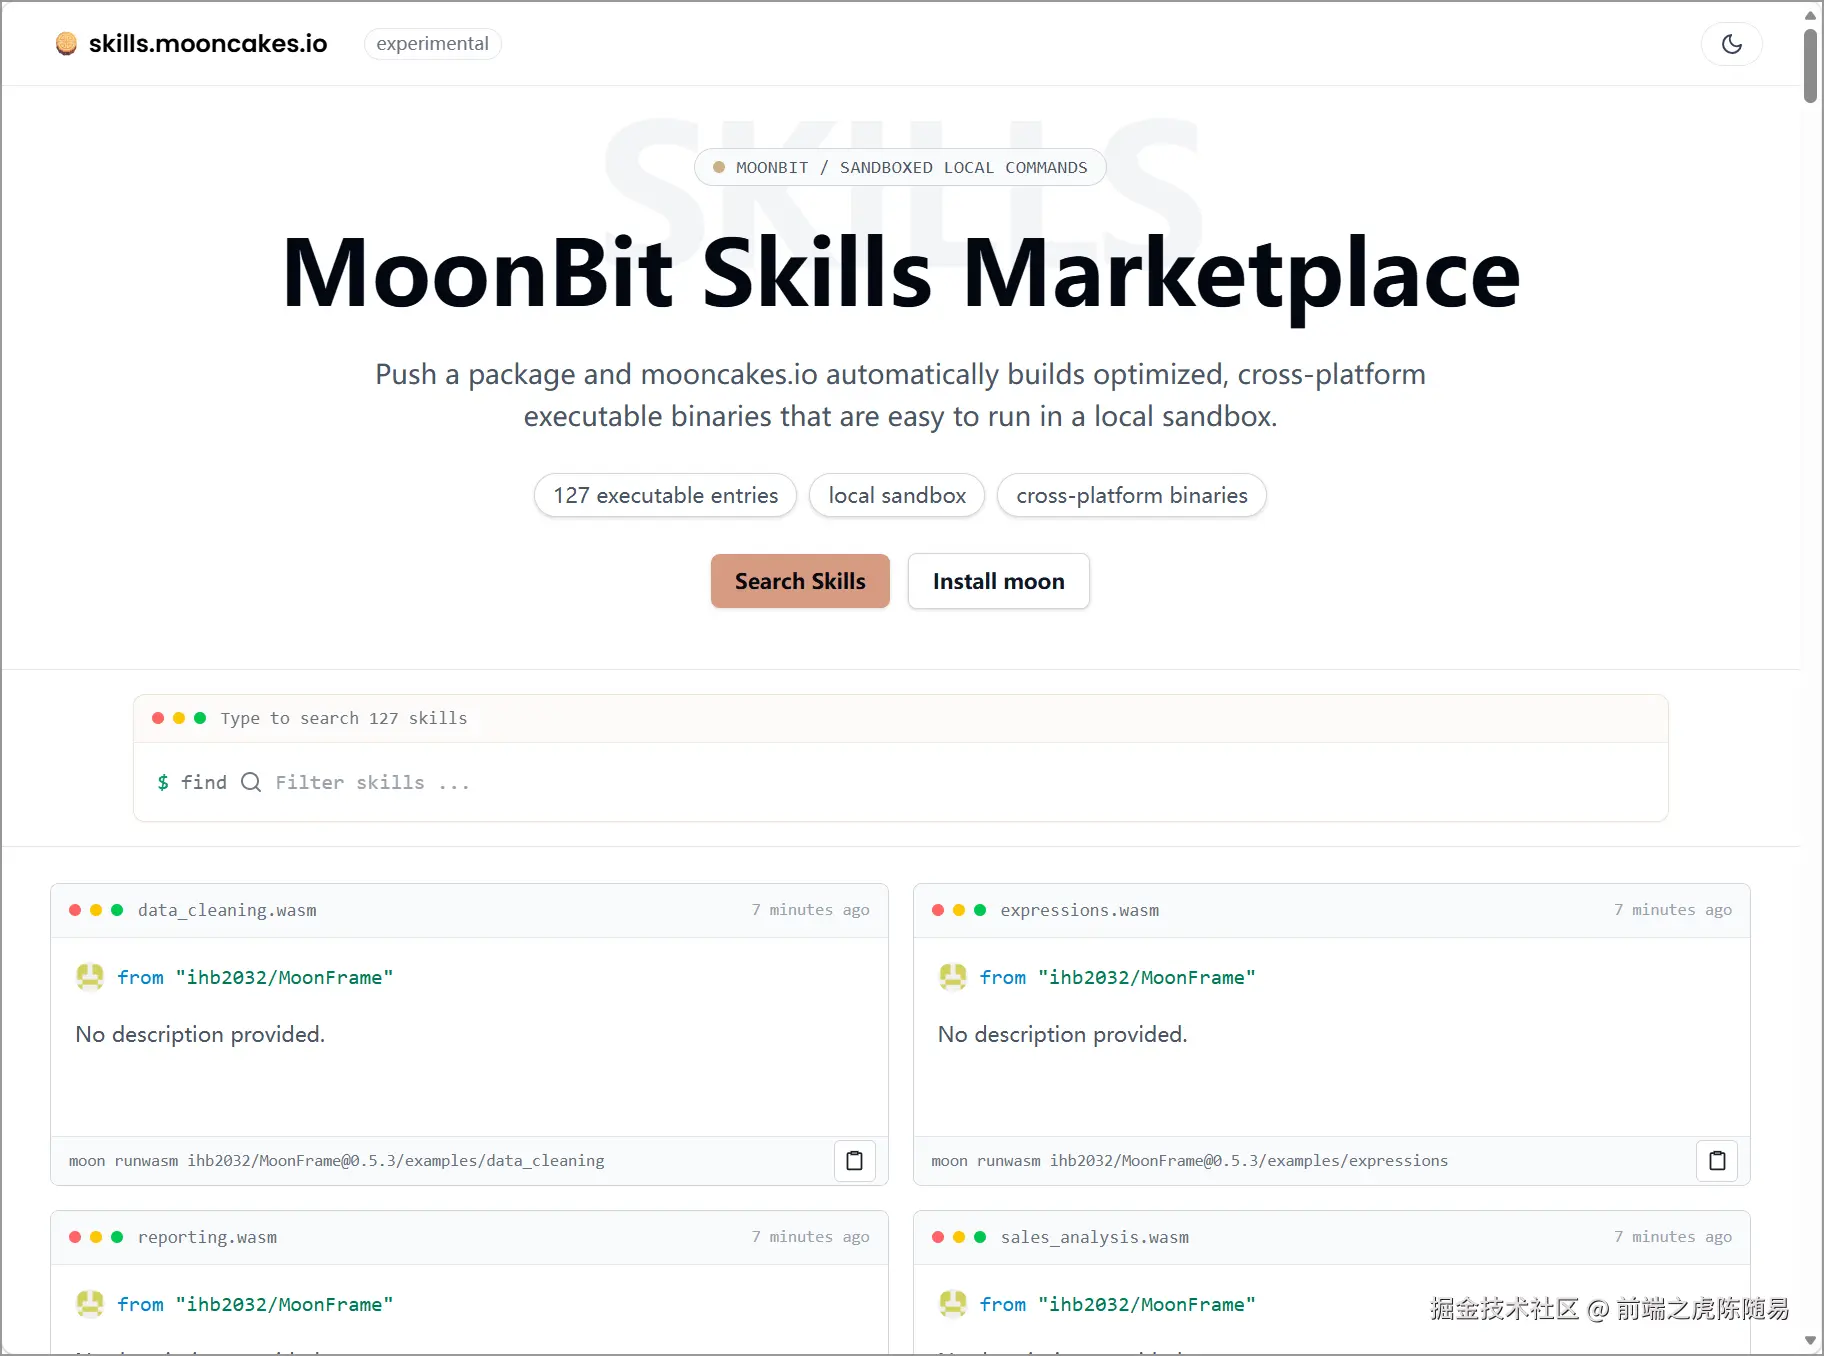Click the author avatar in reporting card
This screenshot has width=1824, height=1356.
90,1304
